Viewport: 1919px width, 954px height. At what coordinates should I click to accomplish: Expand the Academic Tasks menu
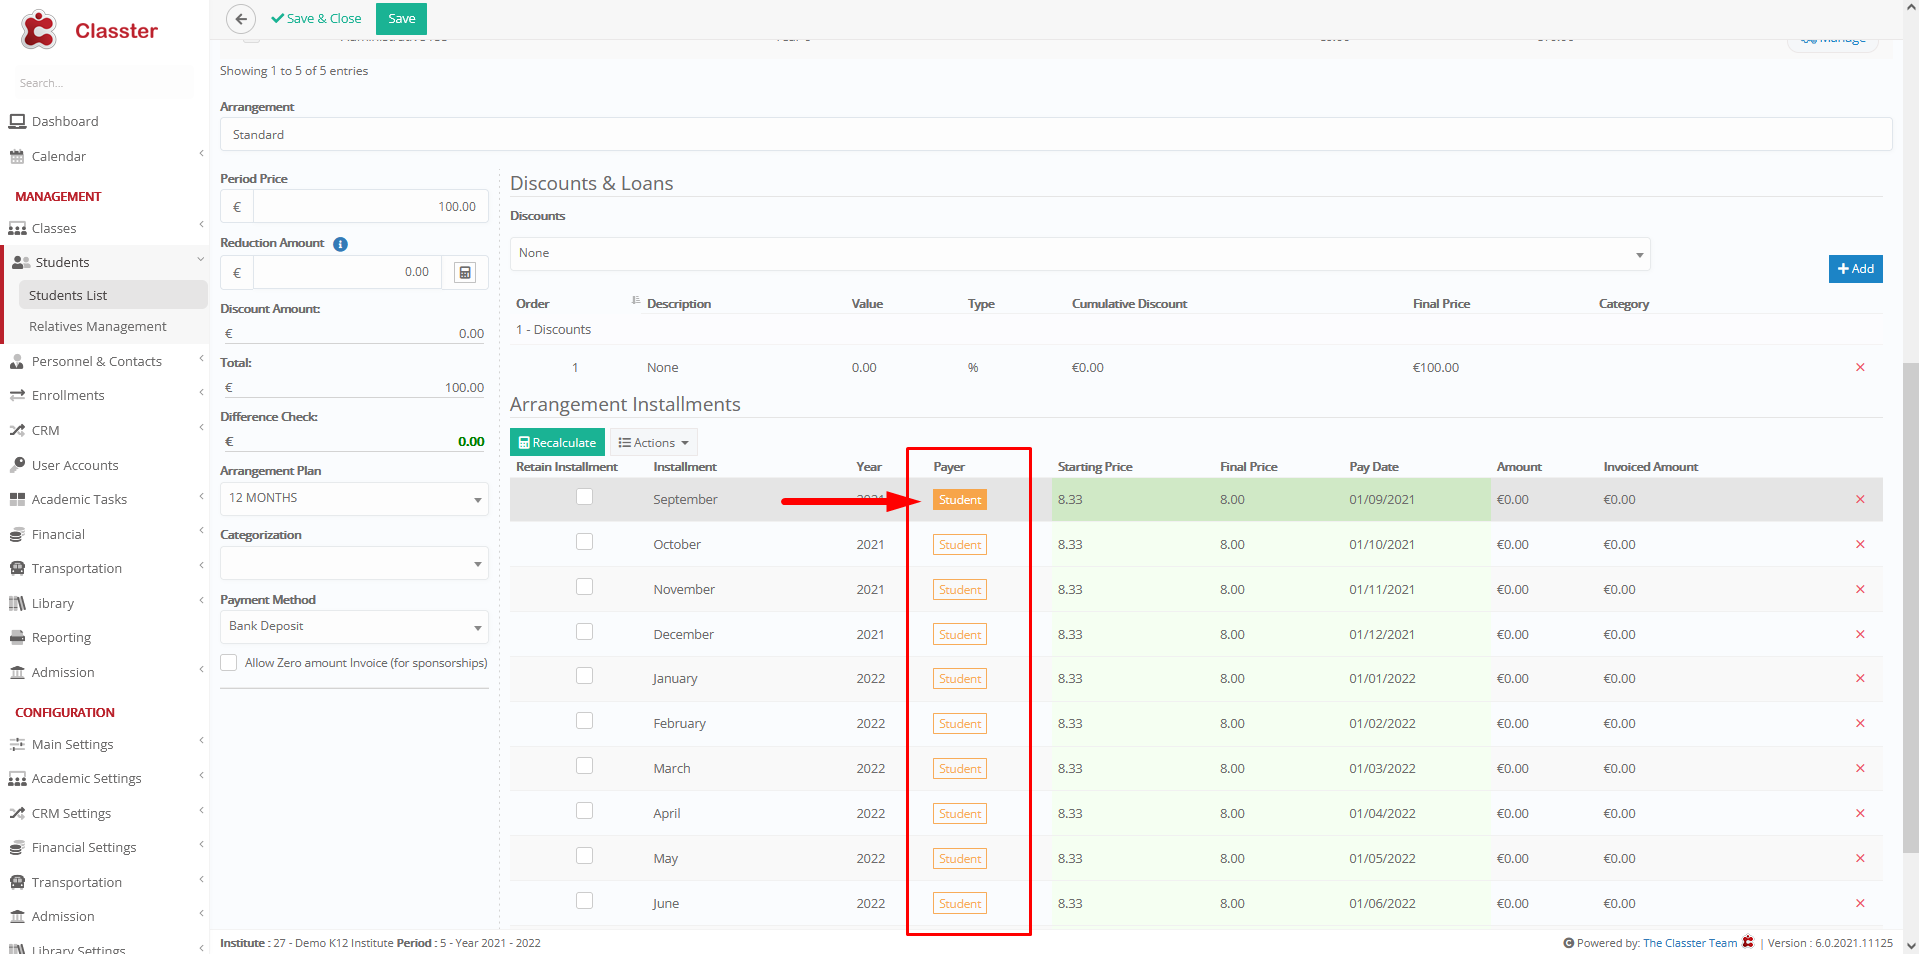[104, 499]
